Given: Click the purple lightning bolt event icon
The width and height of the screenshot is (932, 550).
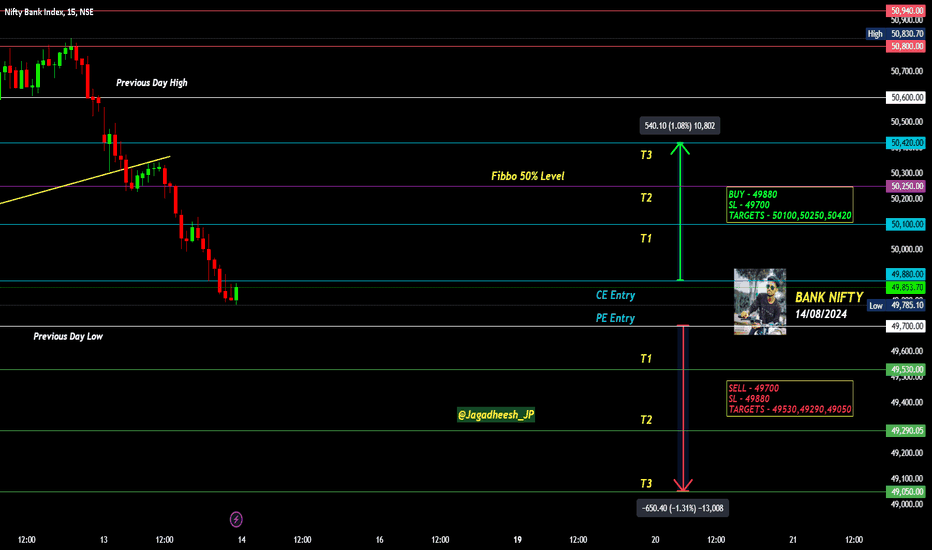Looking at the screenshot, I should click(x=236, y=520).
